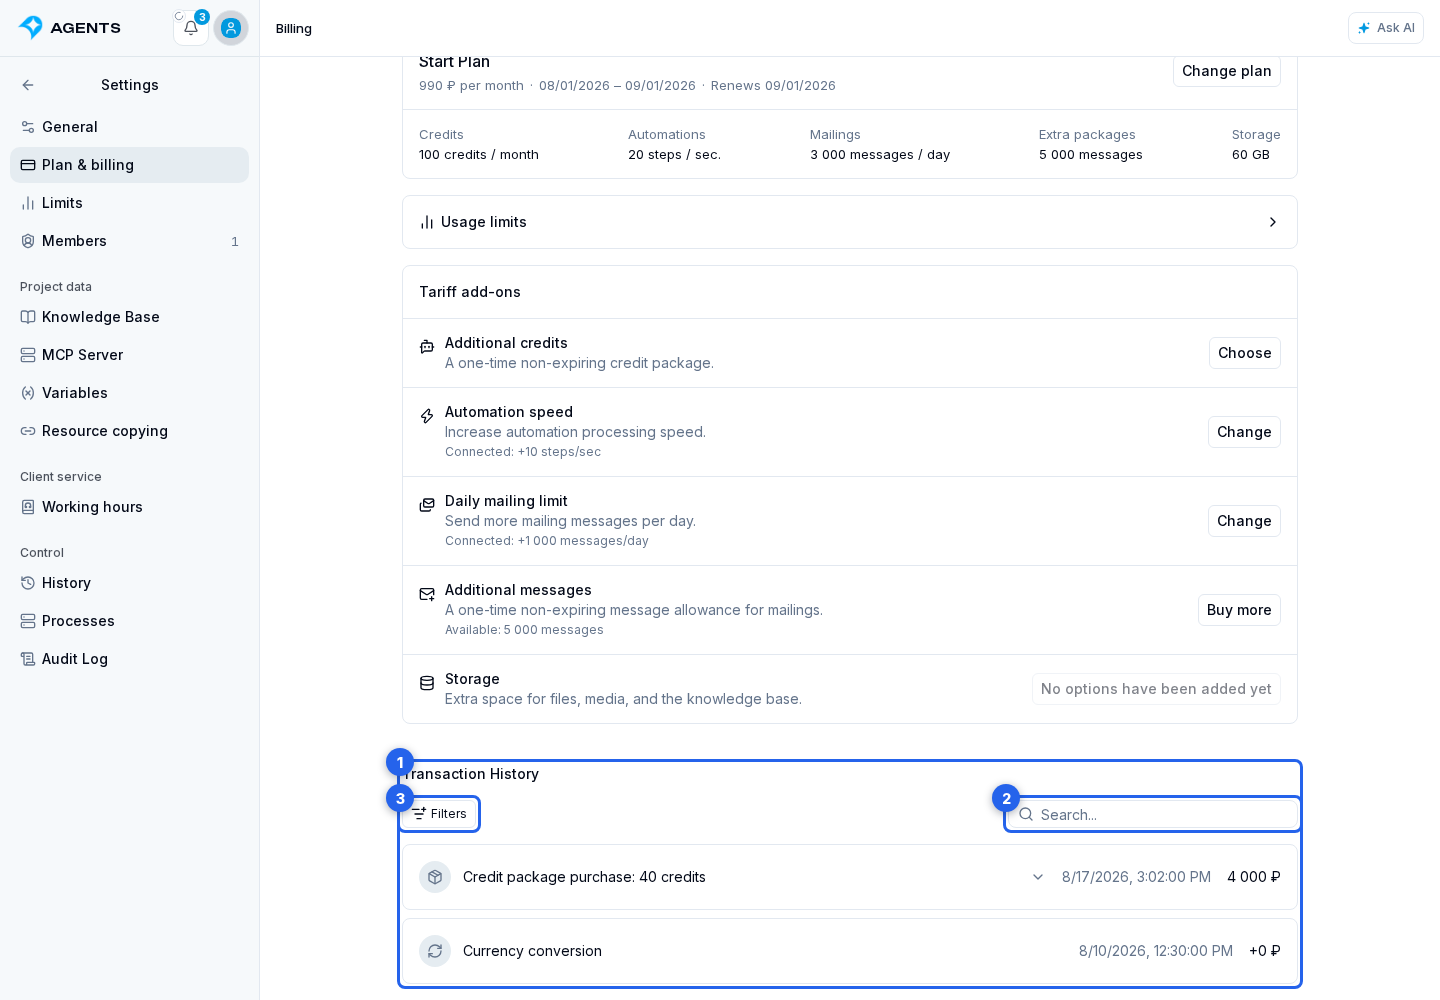Click the Resource copying link icon

coord(28,431)
